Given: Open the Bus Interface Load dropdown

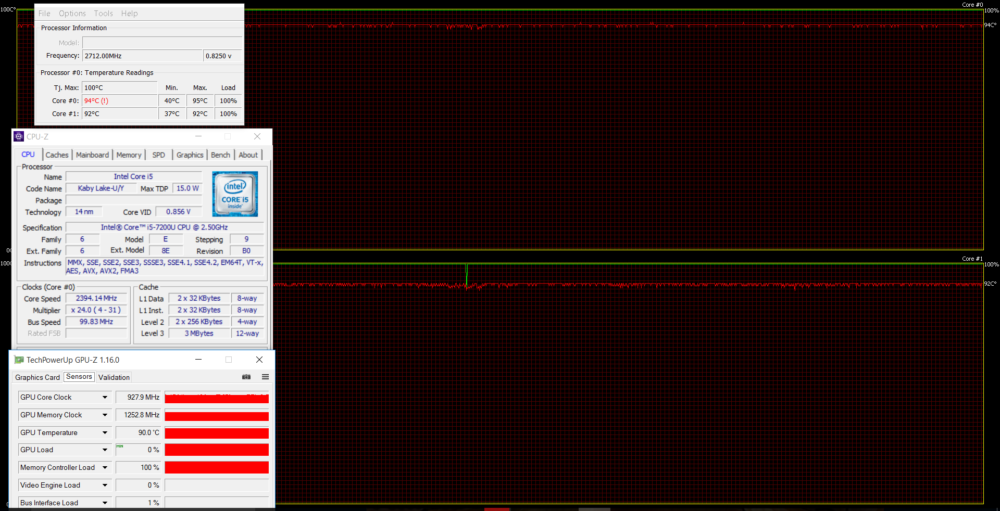Looking at the screenshot, I should pyautogui.click(x=105, y=503).
